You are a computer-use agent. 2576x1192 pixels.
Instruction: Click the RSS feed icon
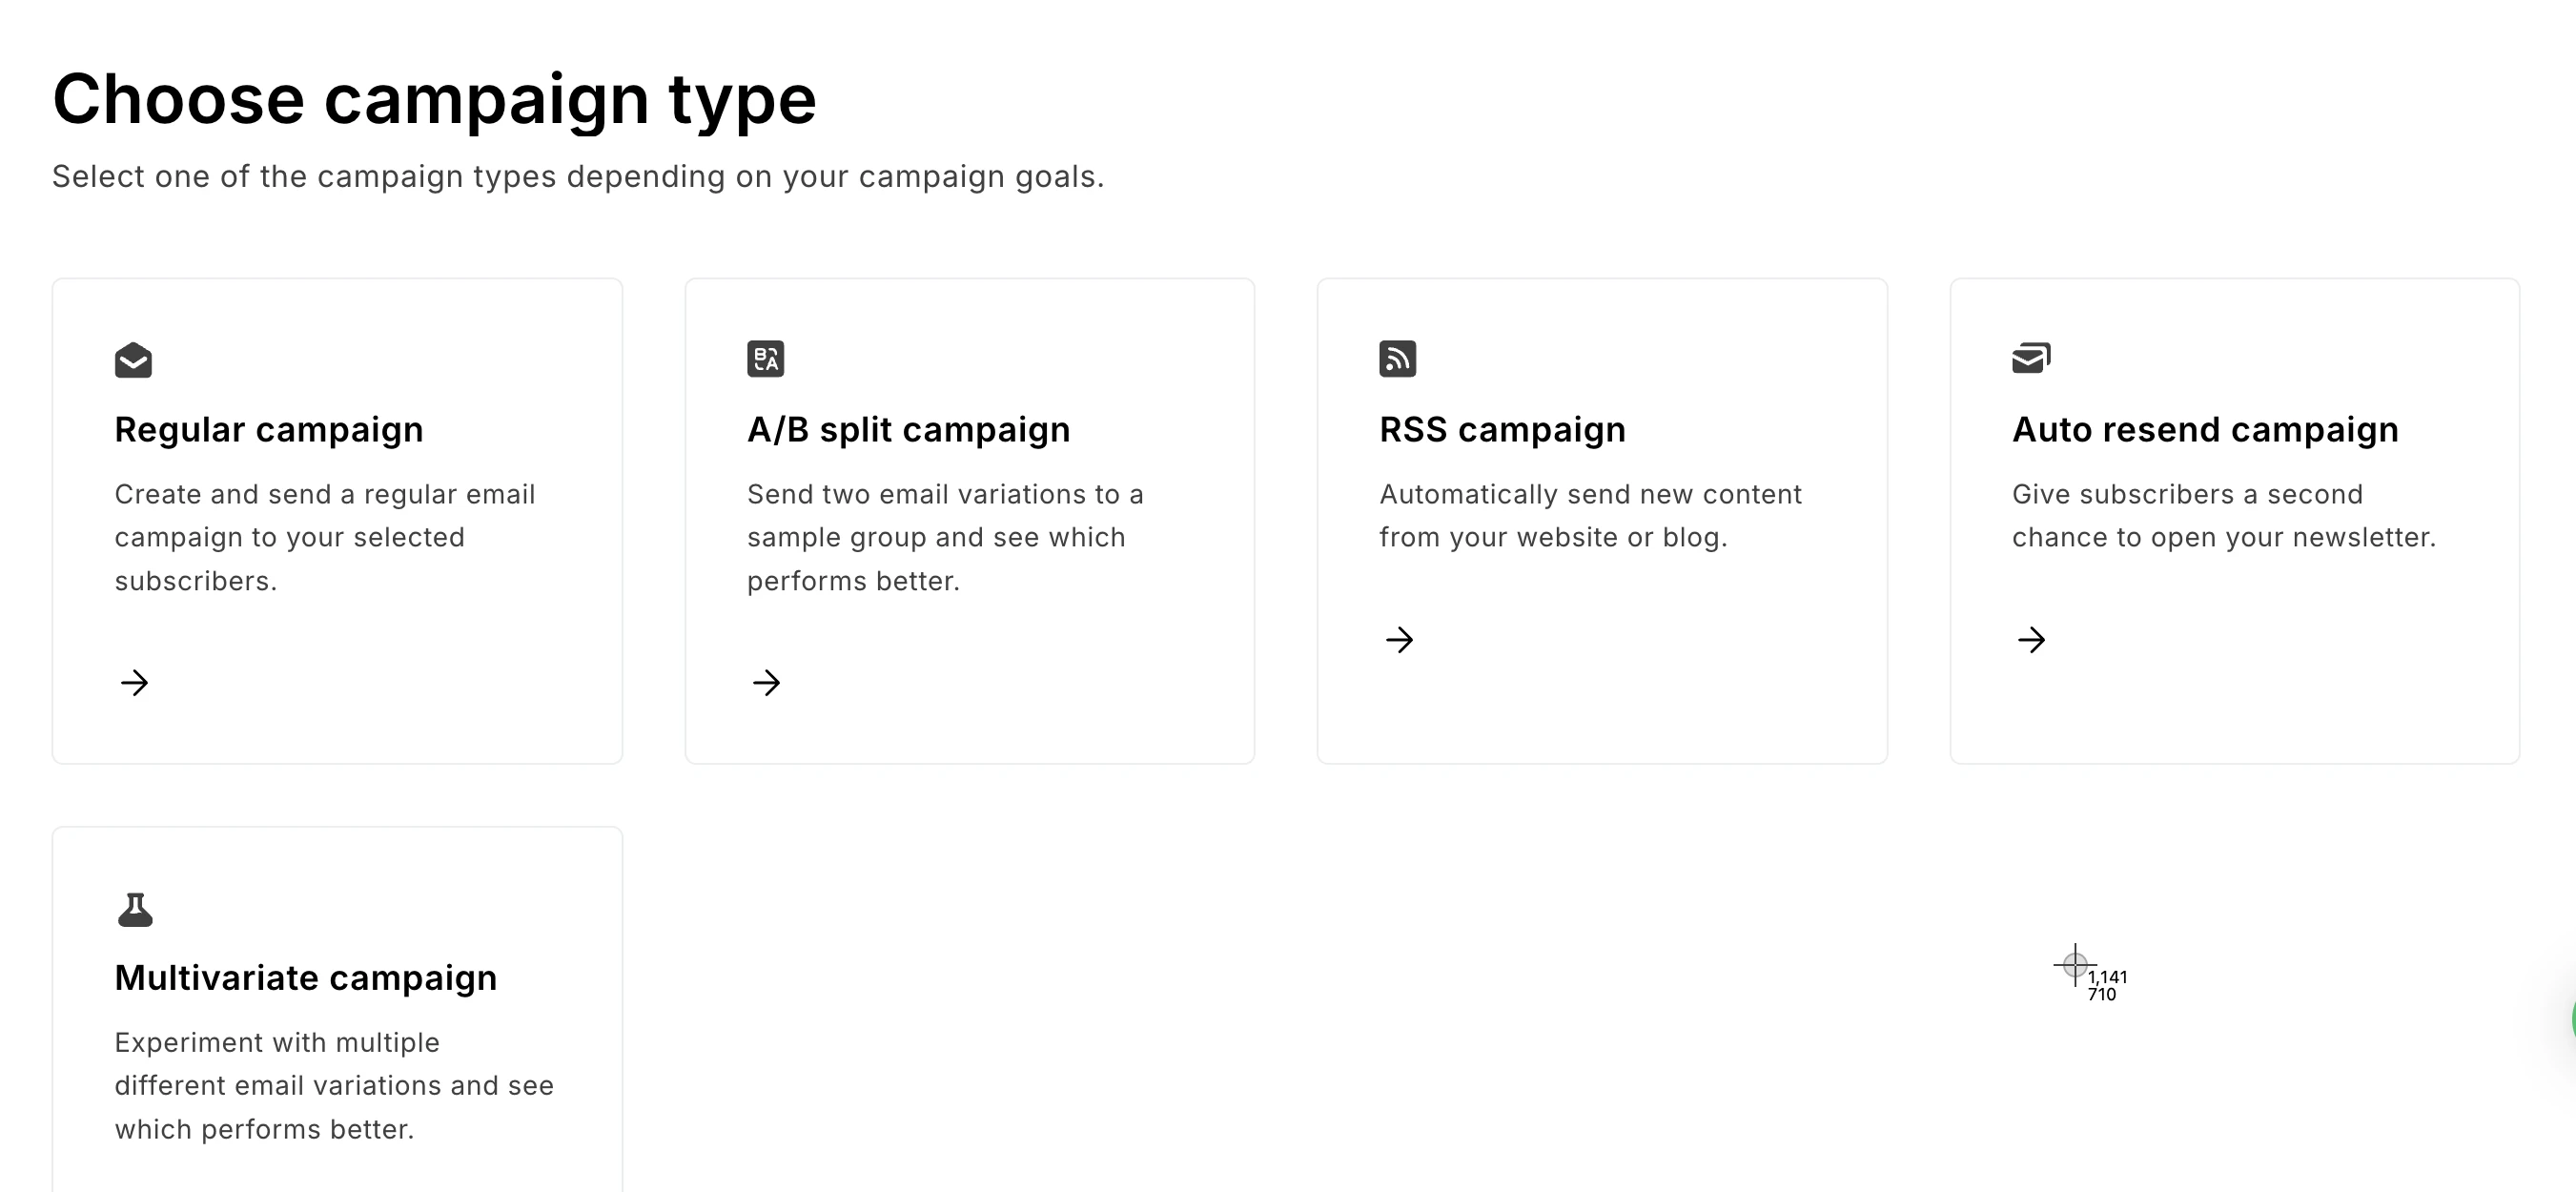1398,358
